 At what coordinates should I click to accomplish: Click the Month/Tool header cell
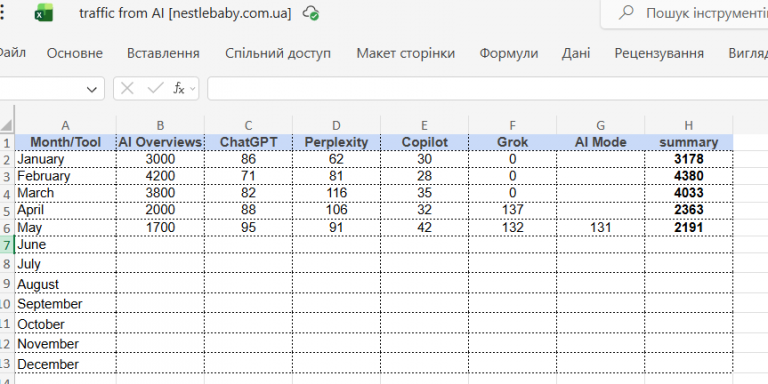(x=66, y=143)
